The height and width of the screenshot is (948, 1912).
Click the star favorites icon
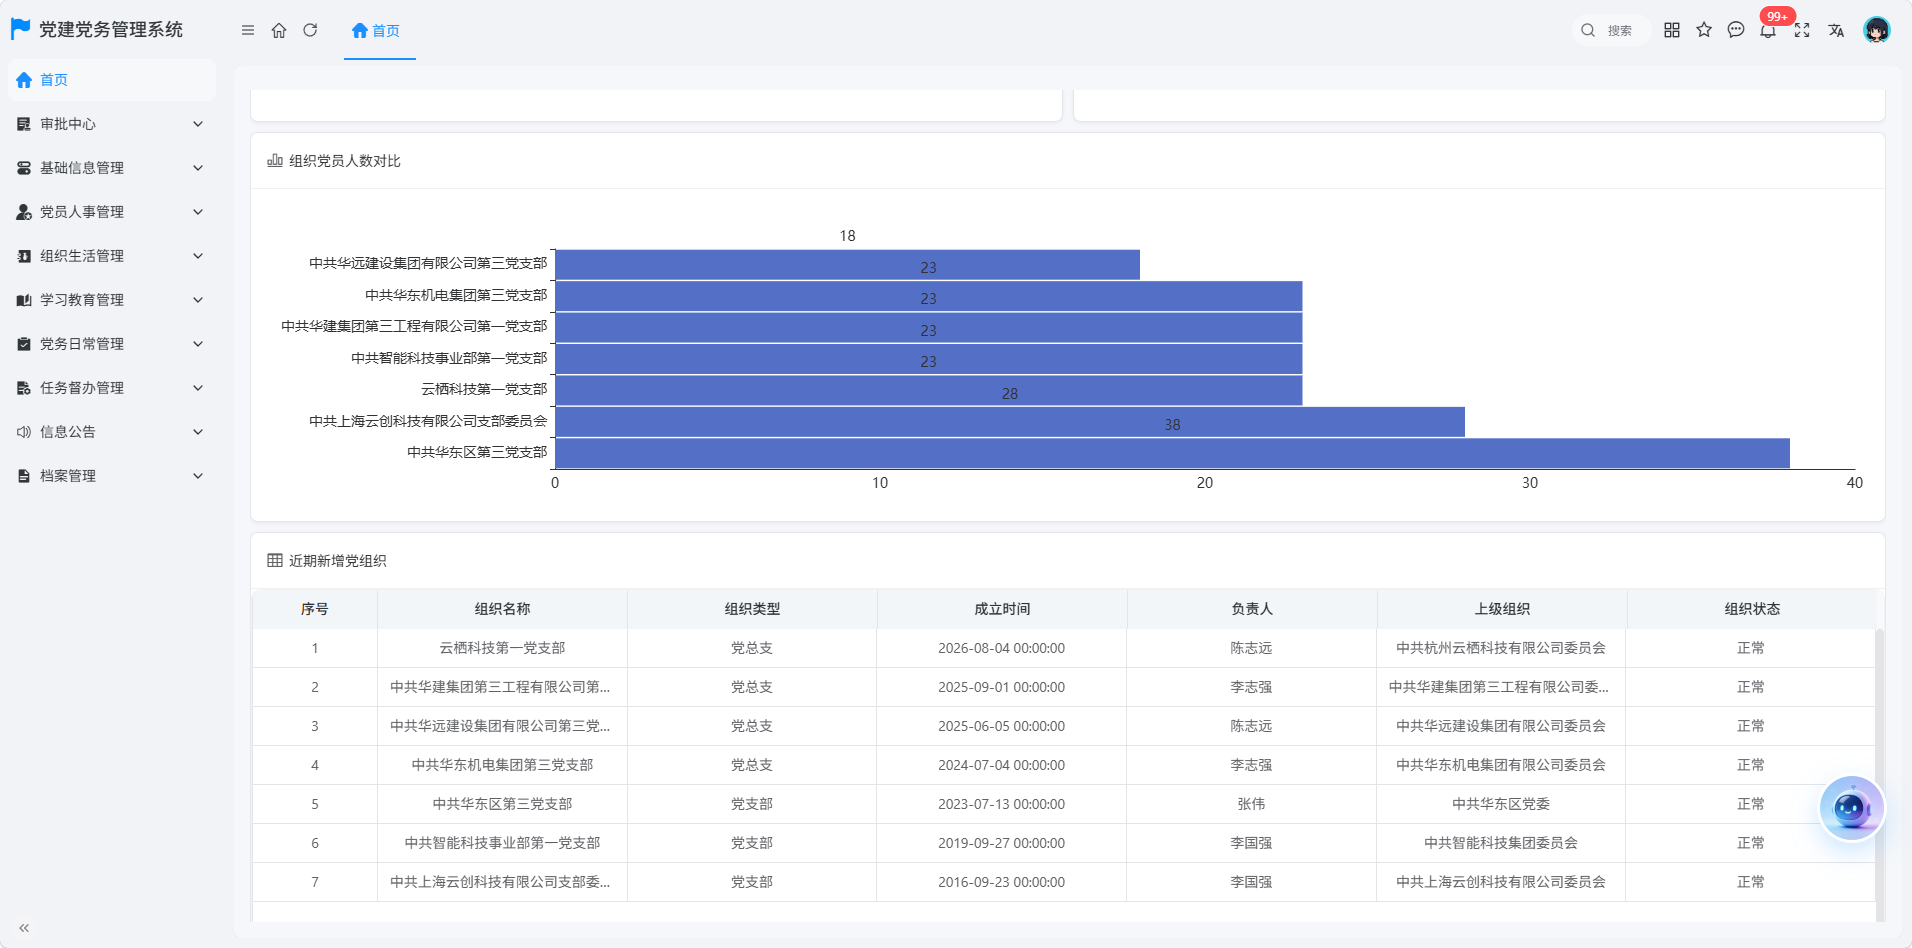click(x=1704, y=30)
